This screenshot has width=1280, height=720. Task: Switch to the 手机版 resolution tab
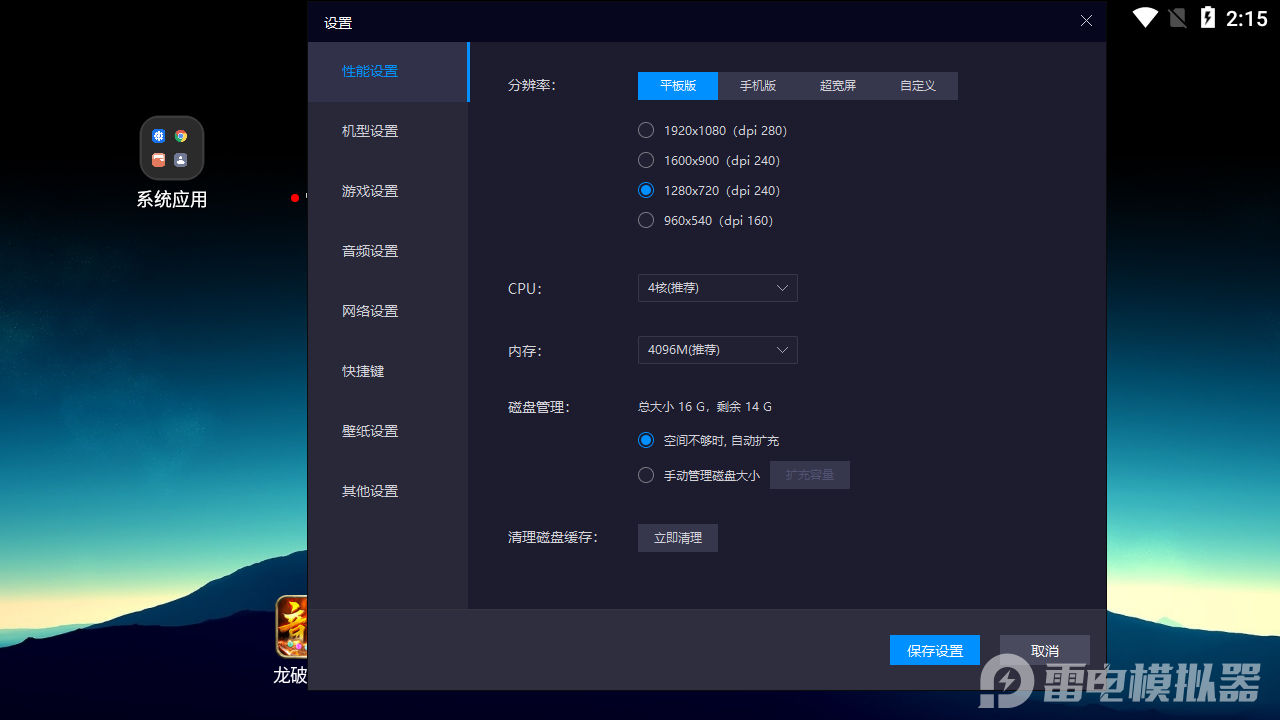(758, 86)
